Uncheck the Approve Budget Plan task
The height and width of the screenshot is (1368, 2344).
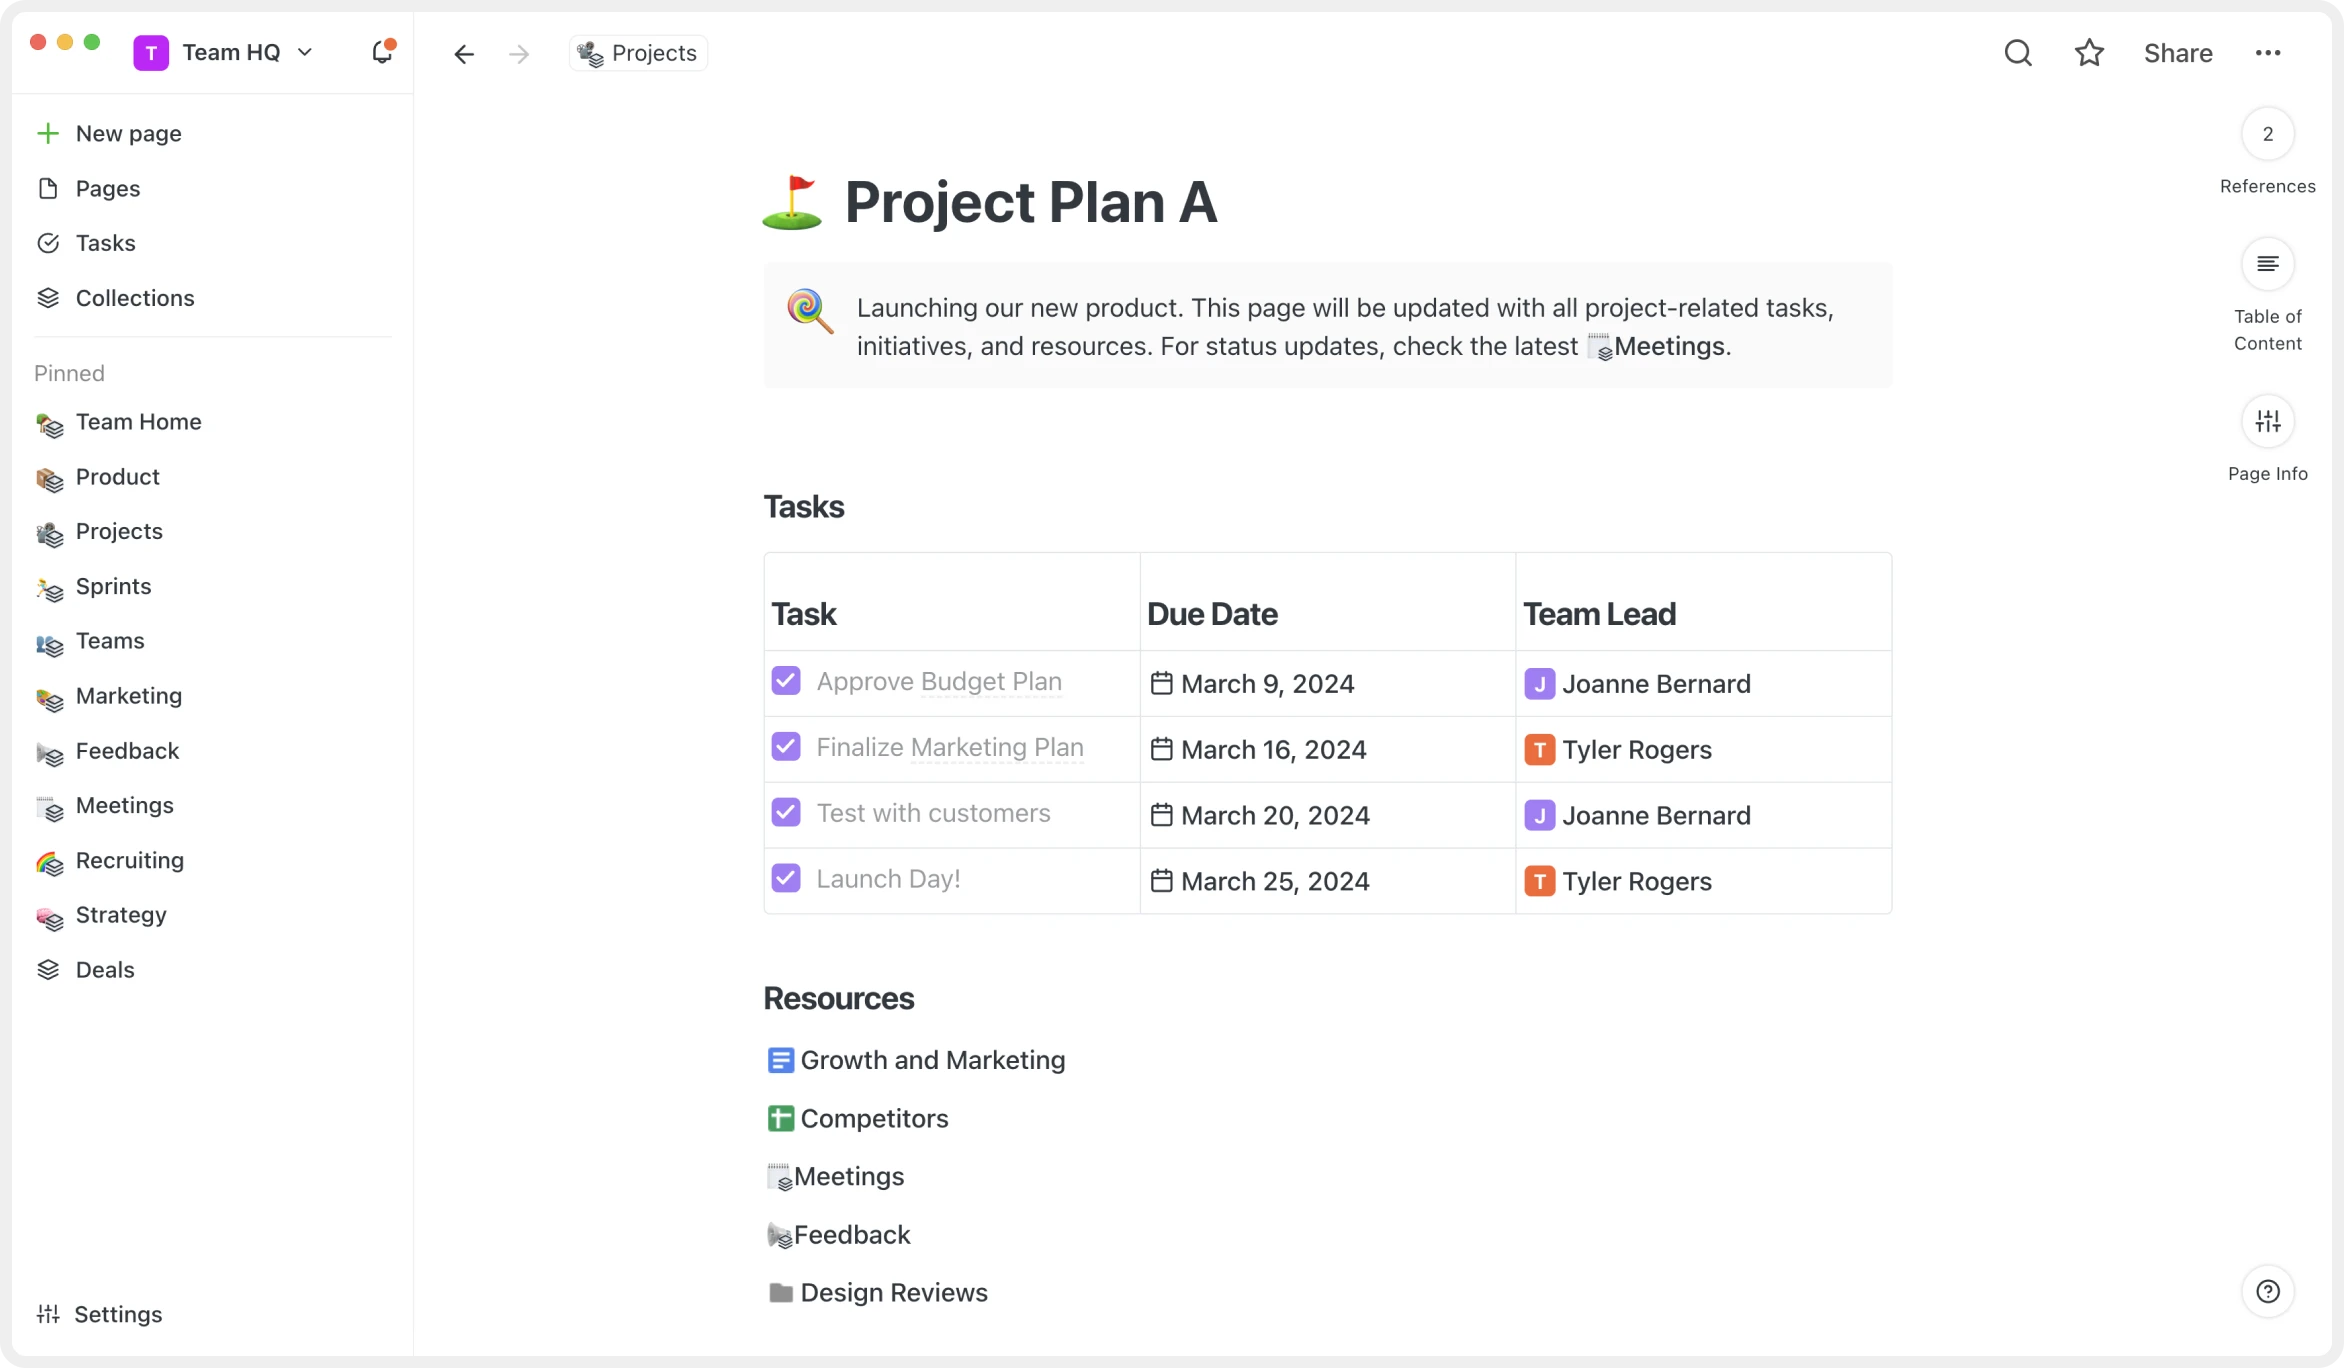pos(786,680)
